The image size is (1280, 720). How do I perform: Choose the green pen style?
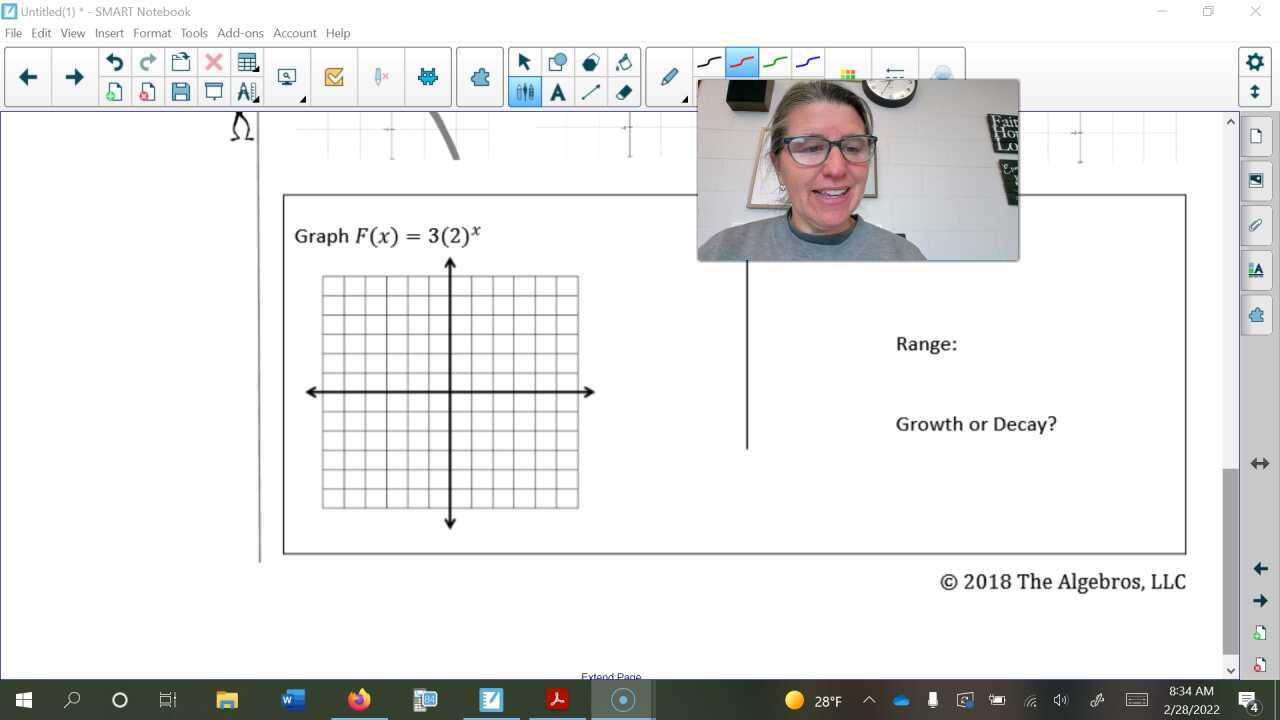[x=775, y=62]
